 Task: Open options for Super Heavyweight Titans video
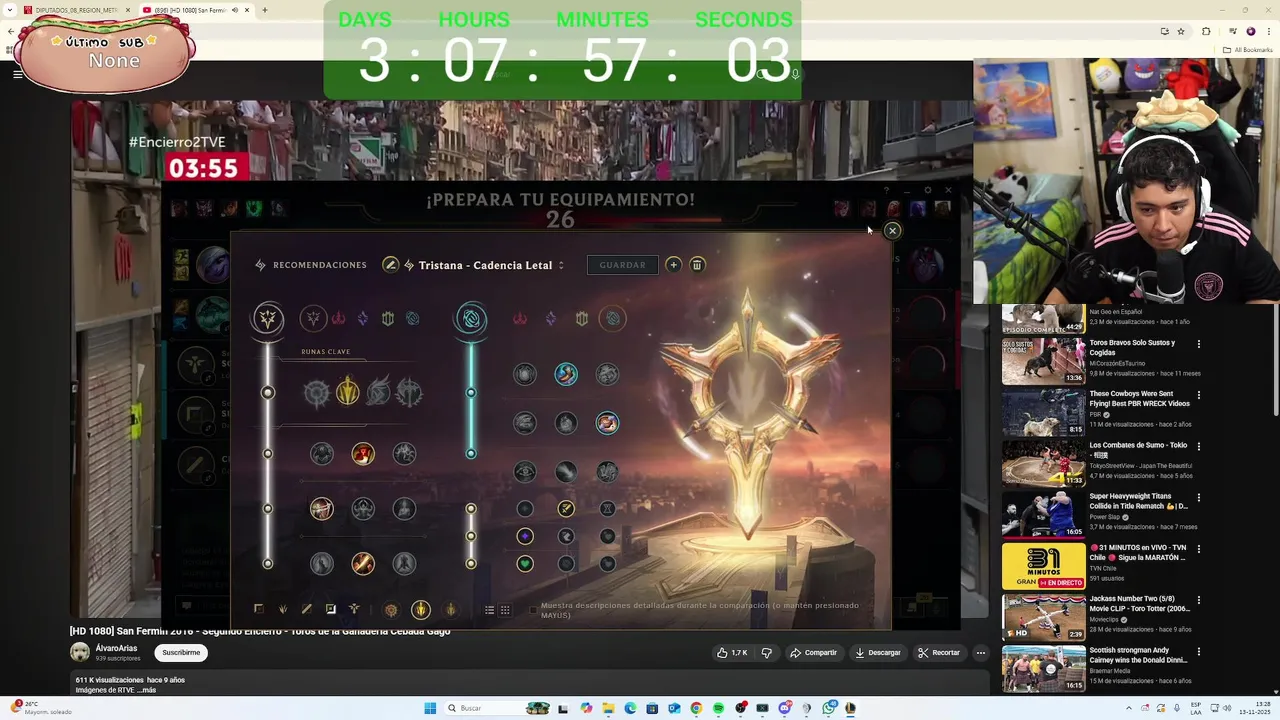1198,498
